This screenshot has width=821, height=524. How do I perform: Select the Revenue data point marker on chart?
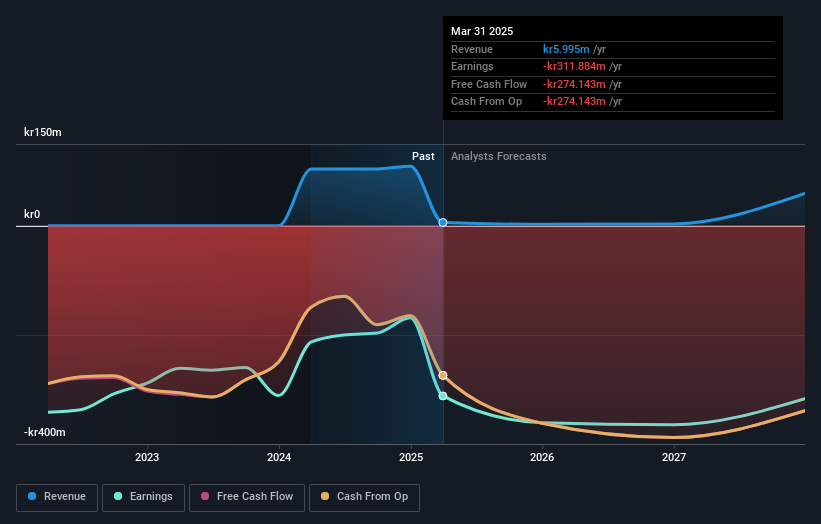tap(443, 222)
